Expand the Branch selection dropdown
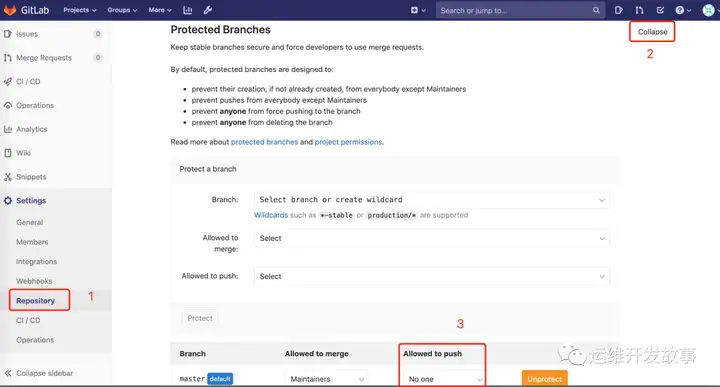 tap(432, 200)
